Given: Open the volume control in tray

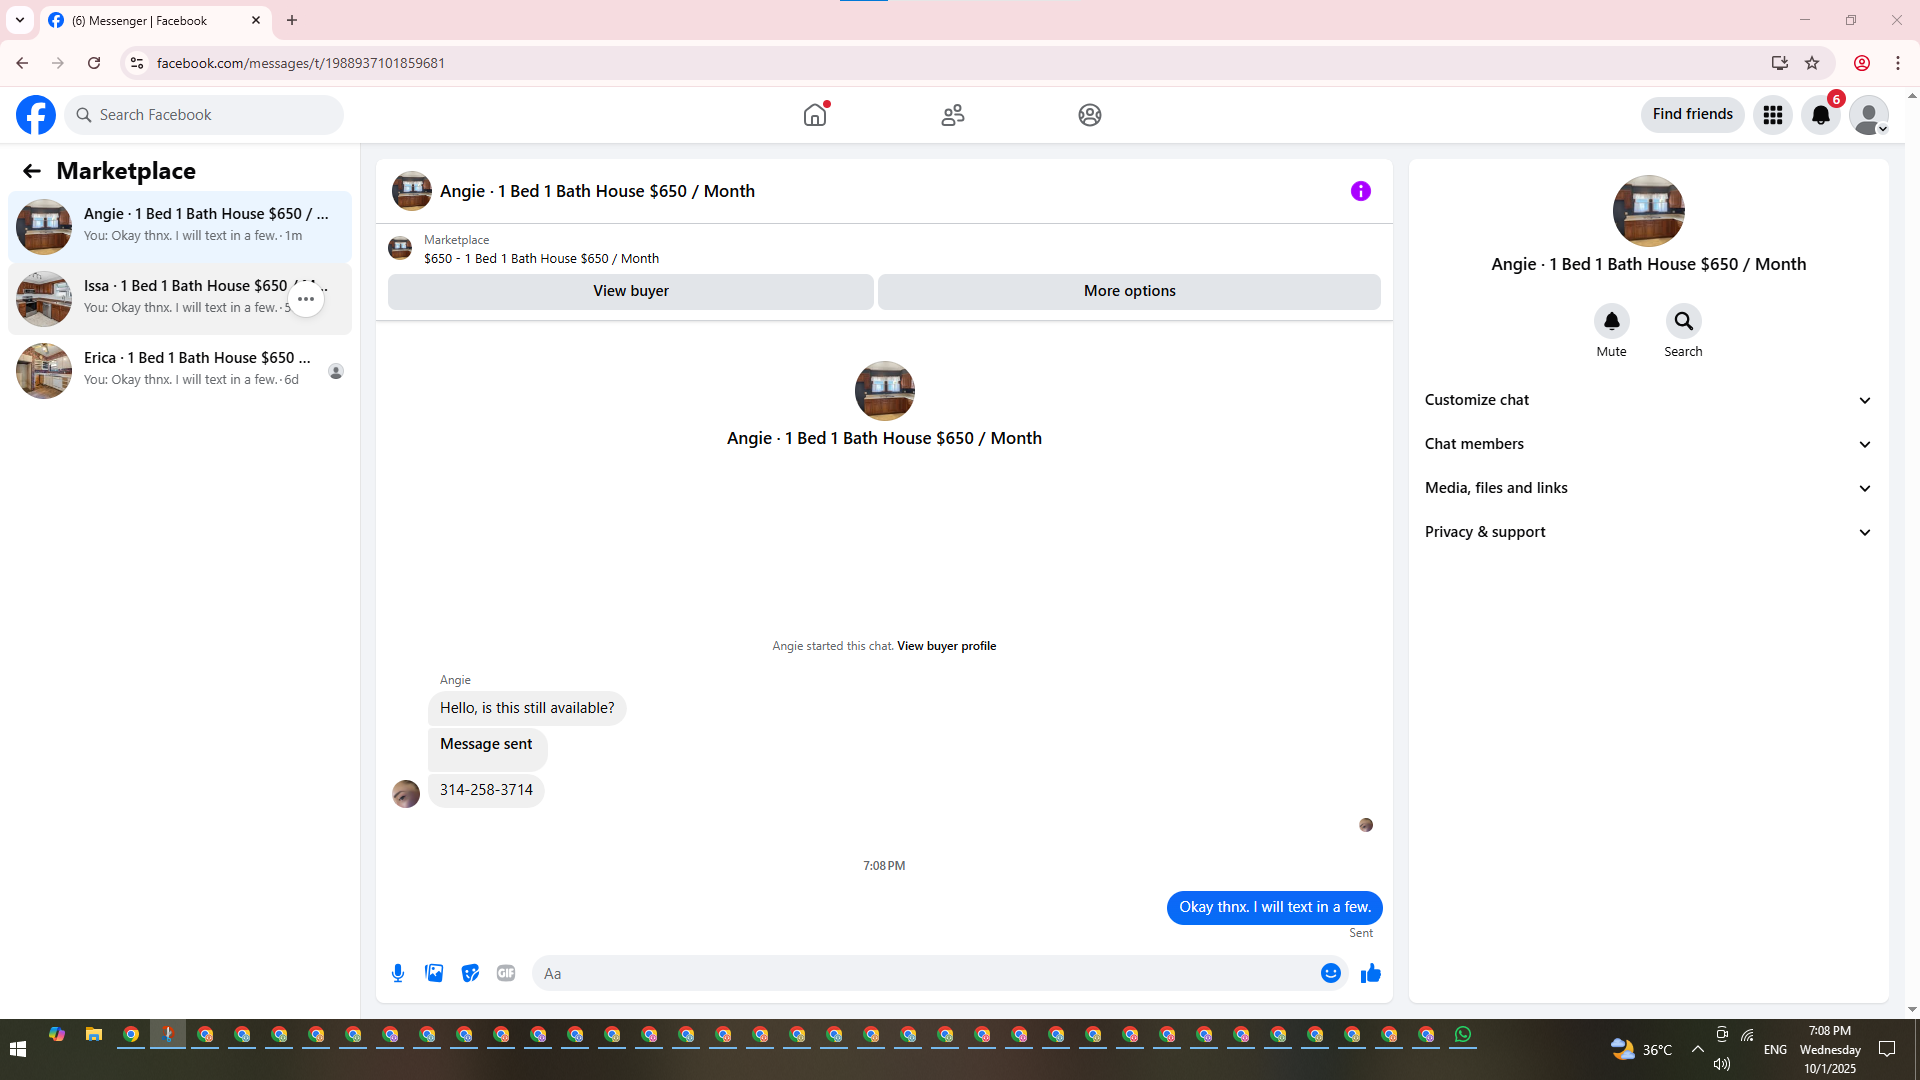Looking at the screenshot, I should pyautogui.click(x=1721, y=1064).
